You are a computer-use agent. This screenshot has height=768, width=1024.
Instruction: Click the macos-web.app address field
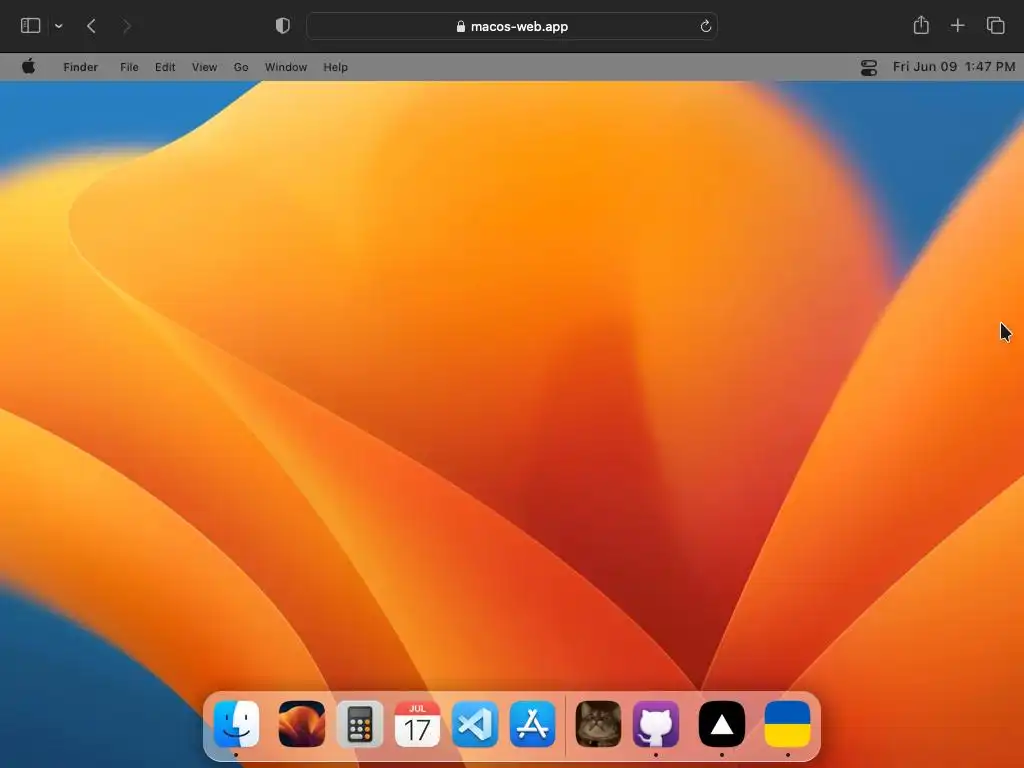[512, 26]
